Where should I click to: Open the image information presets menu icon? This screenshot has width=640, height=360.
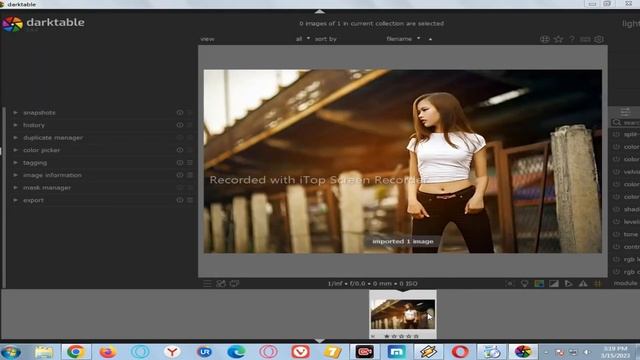tap(190, 175)
